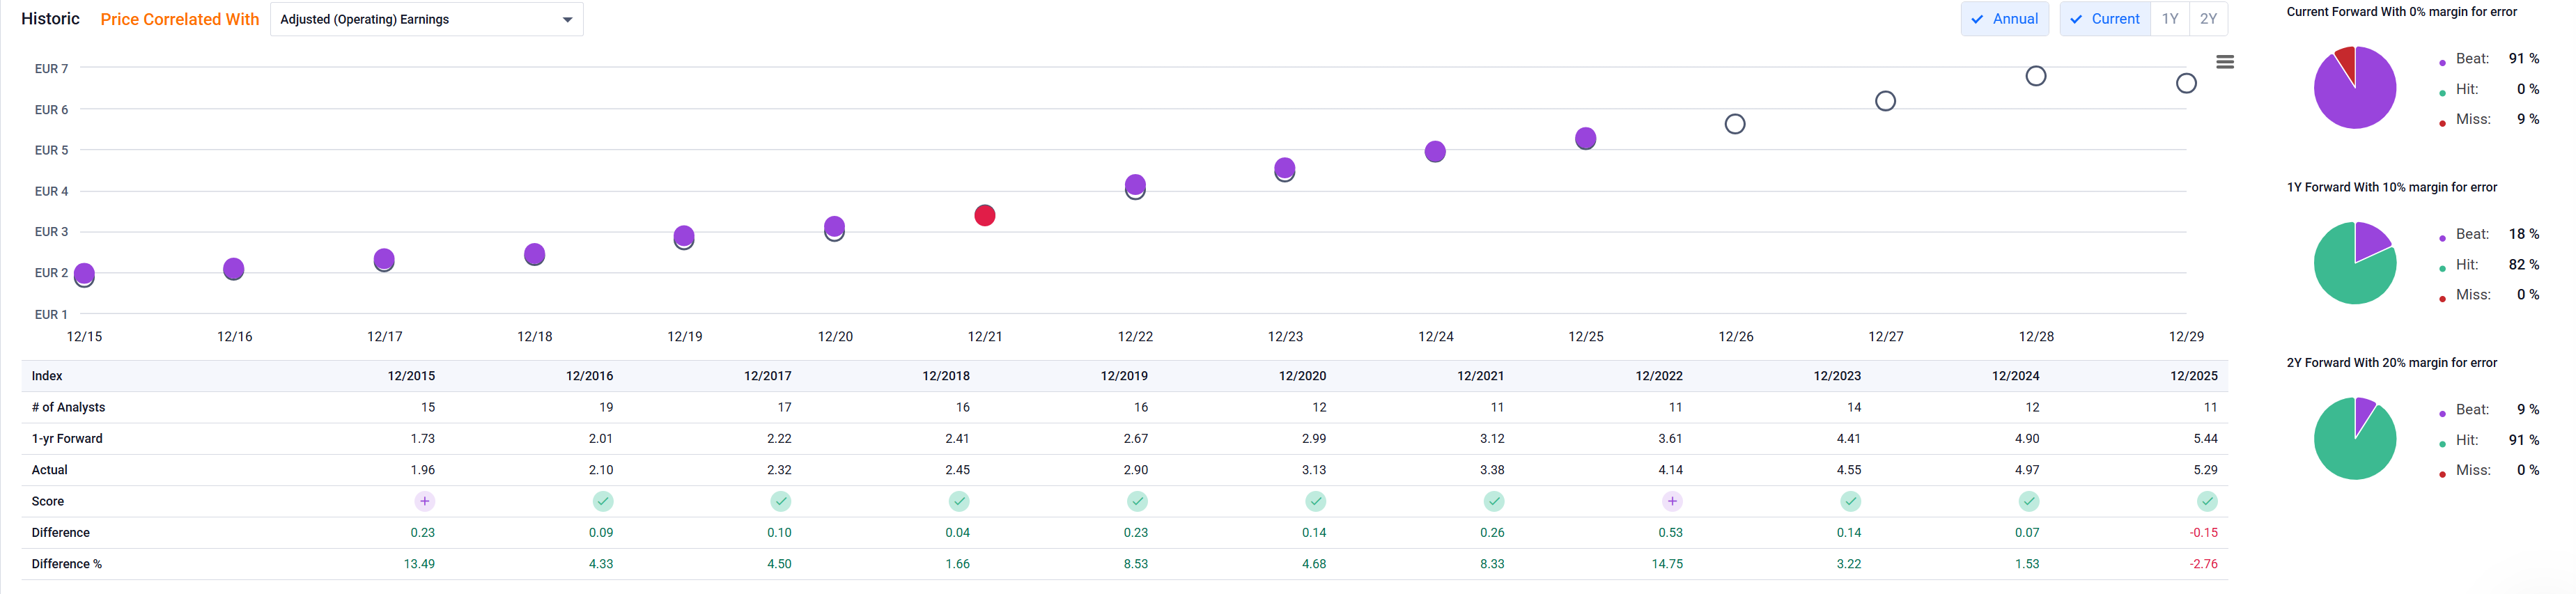
Task: Click the Difference % value 14.75
Action: click(x=1667, y=564)
